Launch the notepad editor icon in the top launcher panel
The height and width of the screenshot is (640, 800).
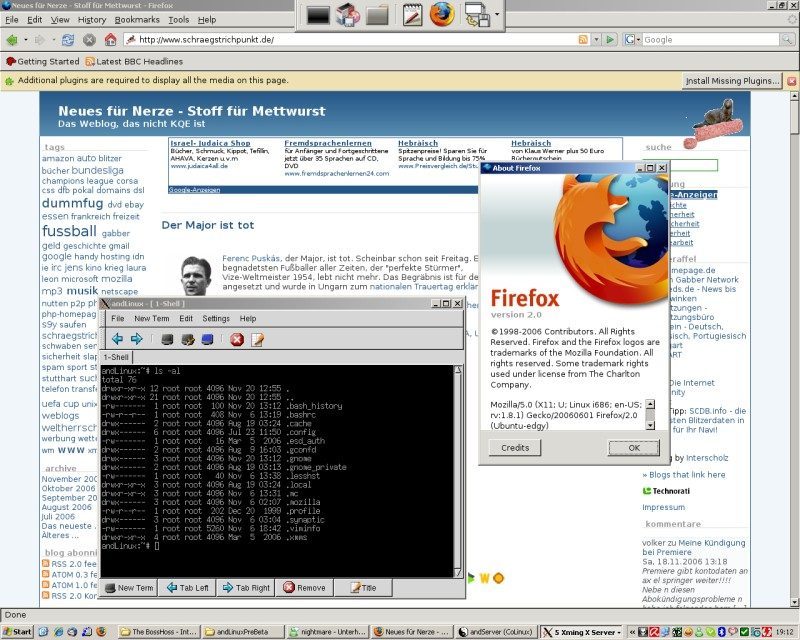(x=412, y=15)
